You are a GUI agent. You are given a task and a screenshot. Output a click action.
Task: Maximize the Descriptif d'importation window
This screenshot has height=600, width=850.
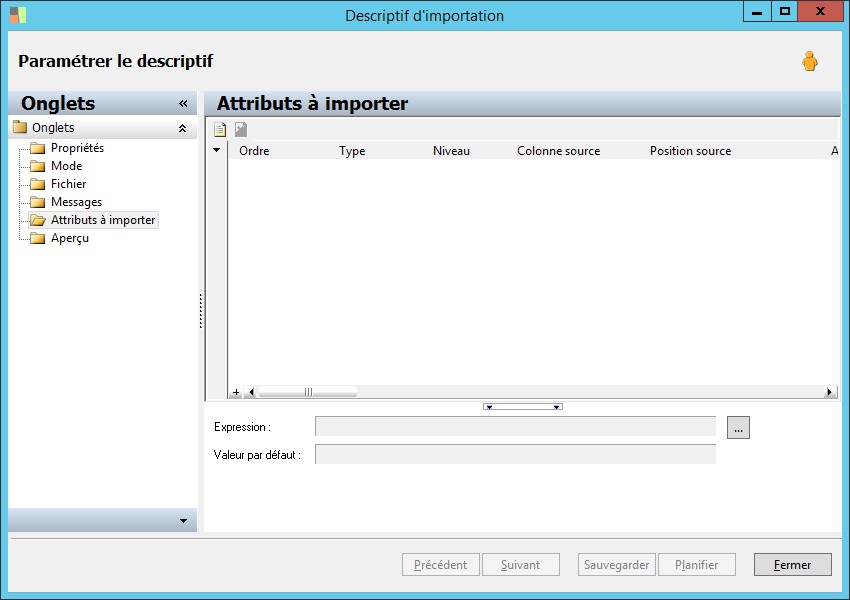click(x=784, y=11)
